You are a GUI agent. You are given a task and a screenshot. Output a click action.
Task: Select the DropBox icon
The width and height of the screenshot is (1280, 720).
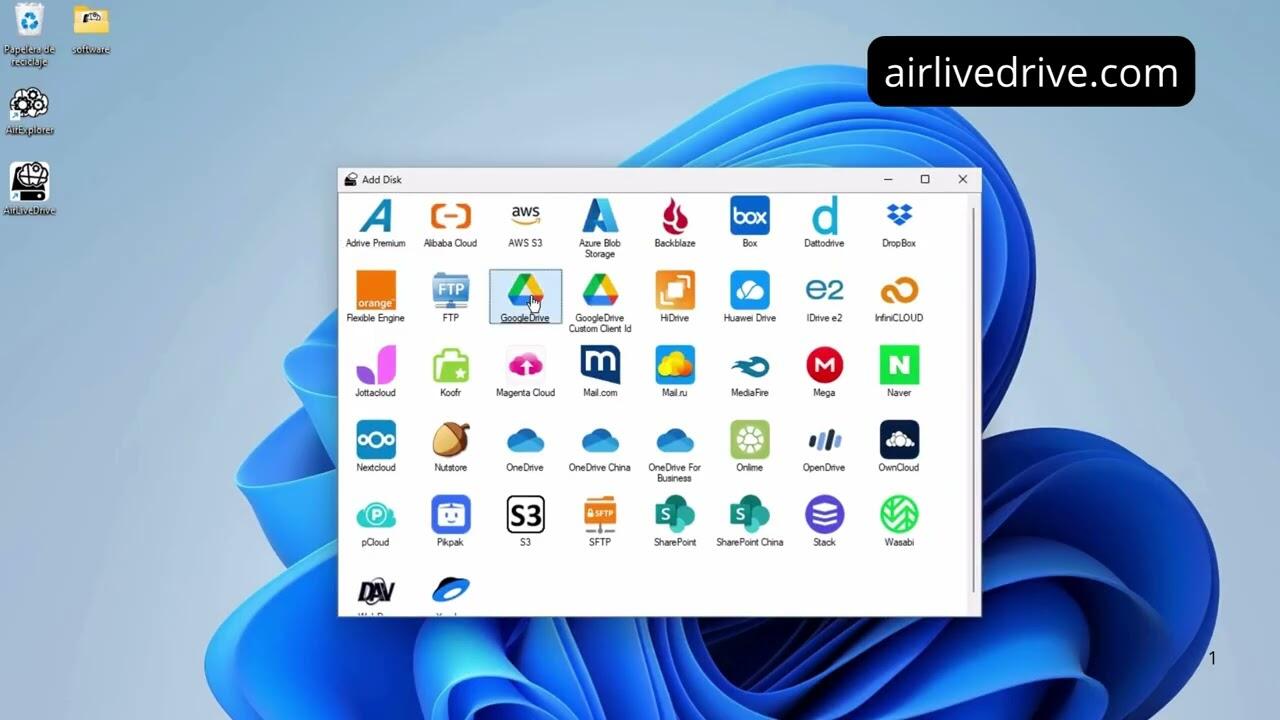(x=899, y=217)
